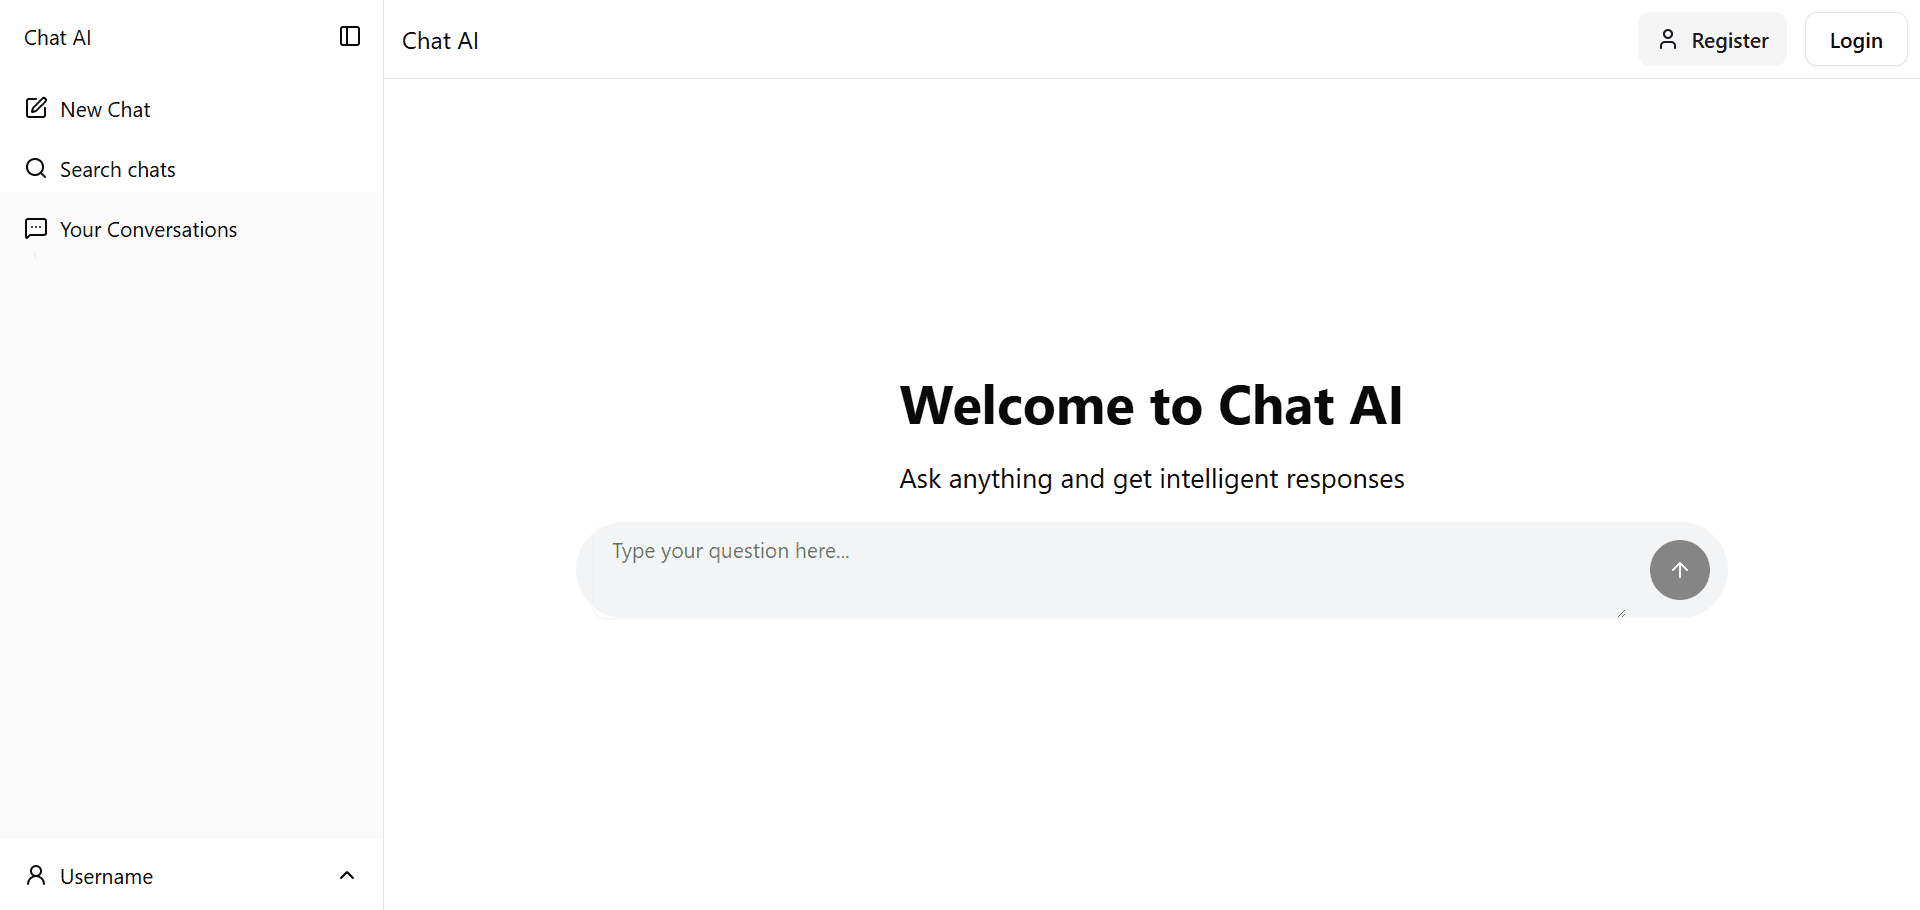1920x910 pixels.
Task: Collapse the Username section chevron
Action: point(347,874)
